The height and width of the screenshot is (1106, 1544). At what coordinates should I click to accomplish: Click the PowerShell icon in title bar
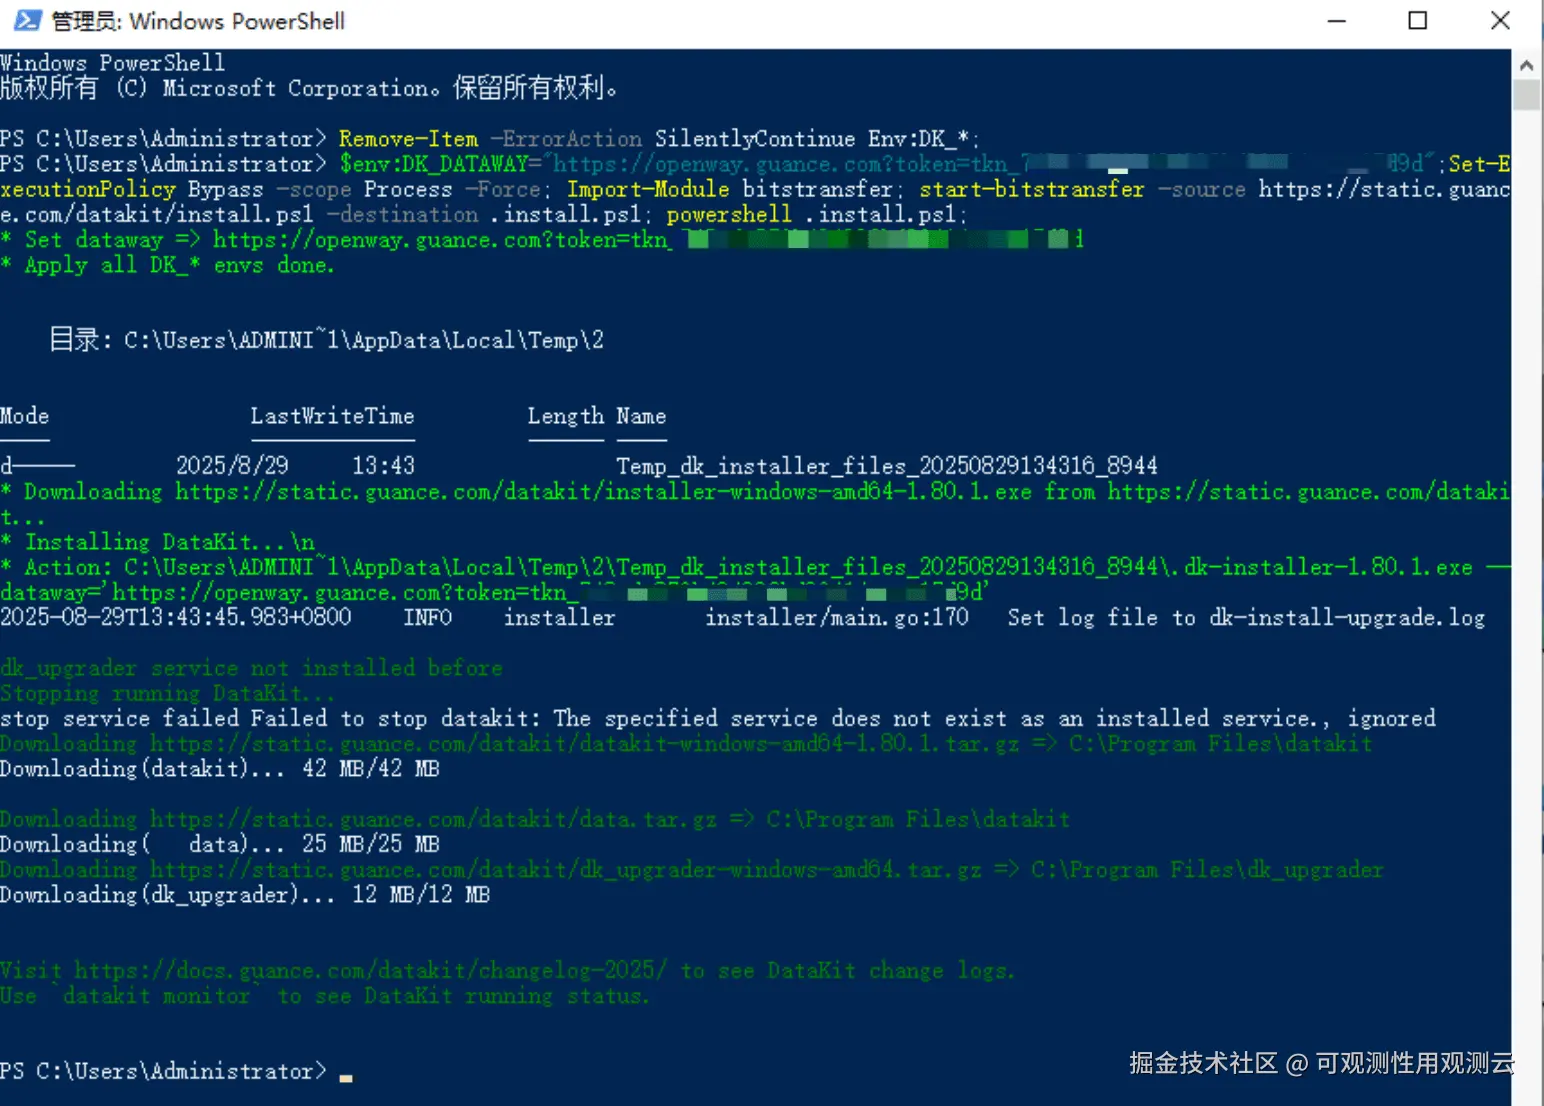click(x=27, y=21)
